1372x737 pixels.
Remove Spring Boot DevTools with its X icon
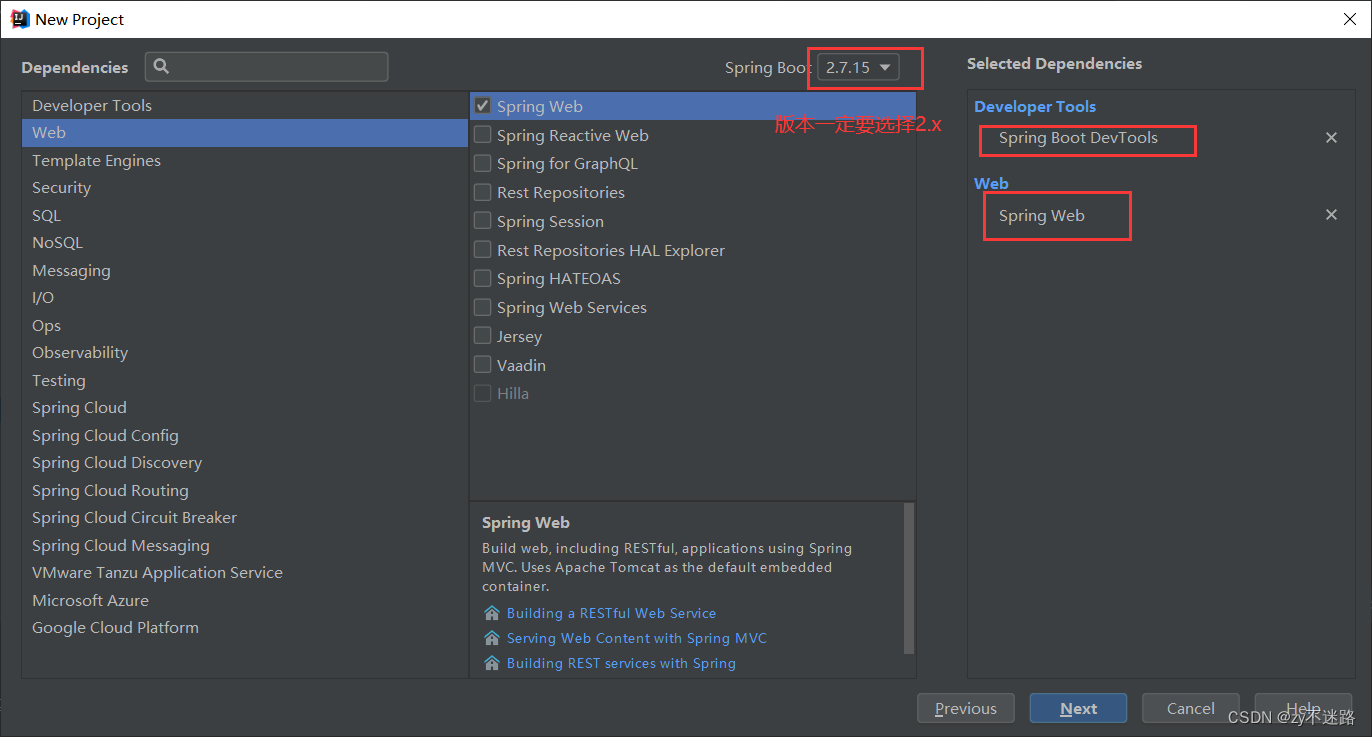1331,138
